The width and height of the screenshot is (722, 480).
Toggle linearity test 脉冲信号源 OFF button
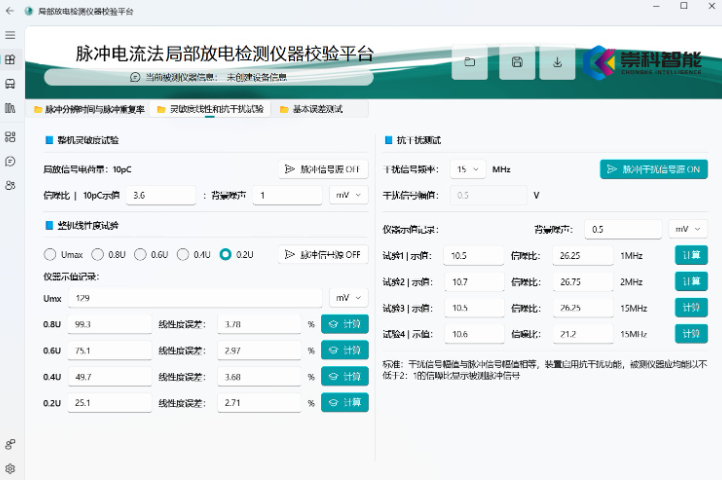pyautogui.click(x=323, y=254)
